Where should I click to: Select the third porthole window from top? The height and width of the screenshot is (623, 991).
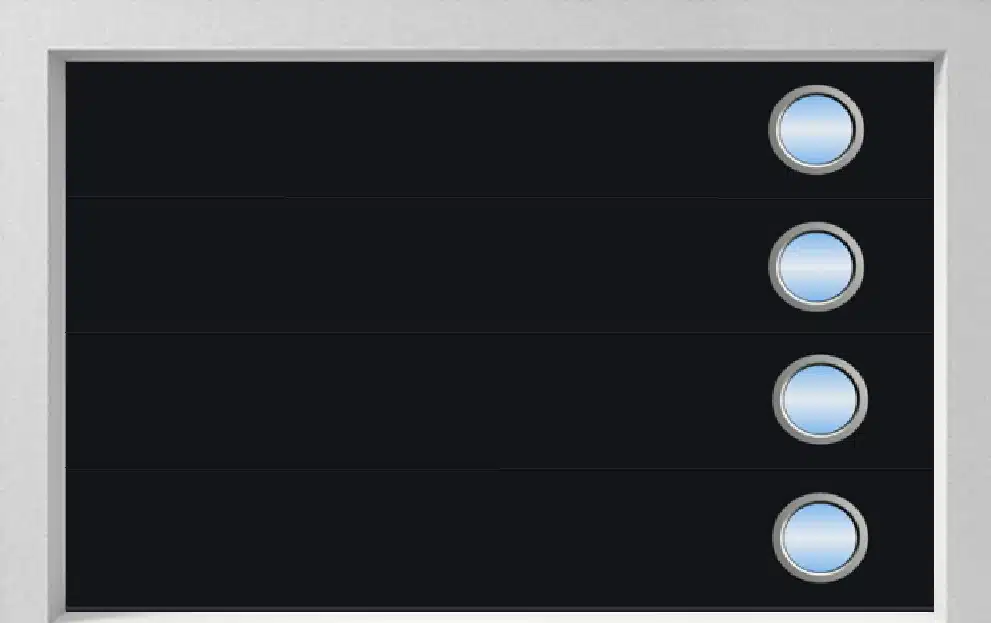tap(820, 399)
